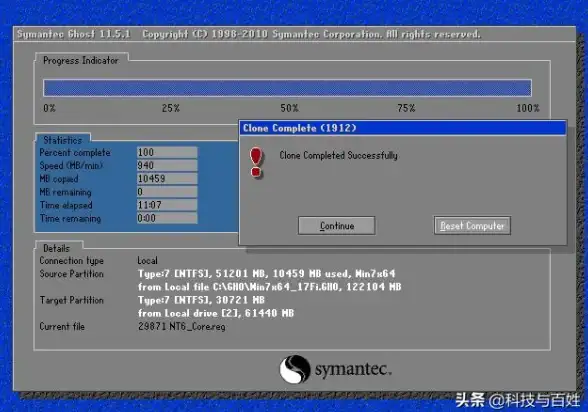
Task: Click the Time remaining label
Action: tap(70, 218)
